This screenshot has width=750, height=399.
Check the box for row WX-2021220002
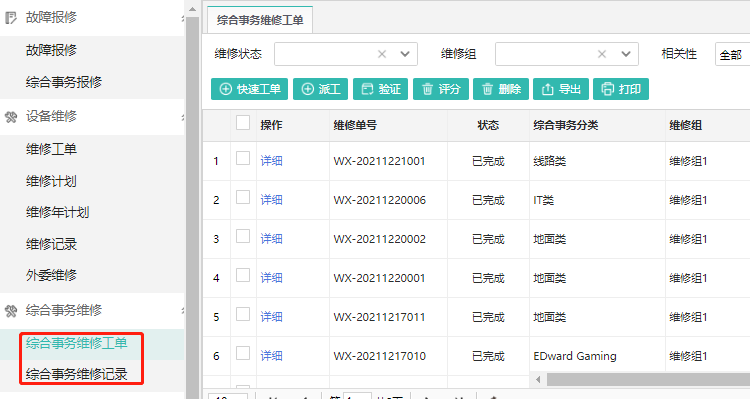pos(243,236)
